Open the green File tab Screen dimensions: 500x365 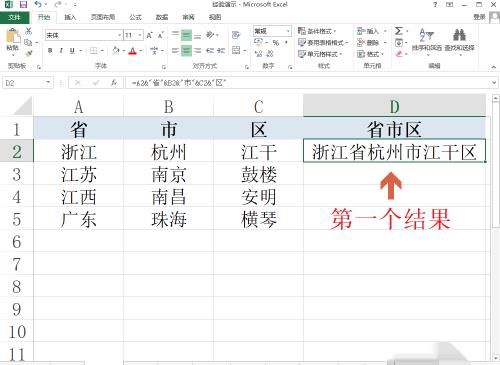pyautogui.click(x=14, y=17)
